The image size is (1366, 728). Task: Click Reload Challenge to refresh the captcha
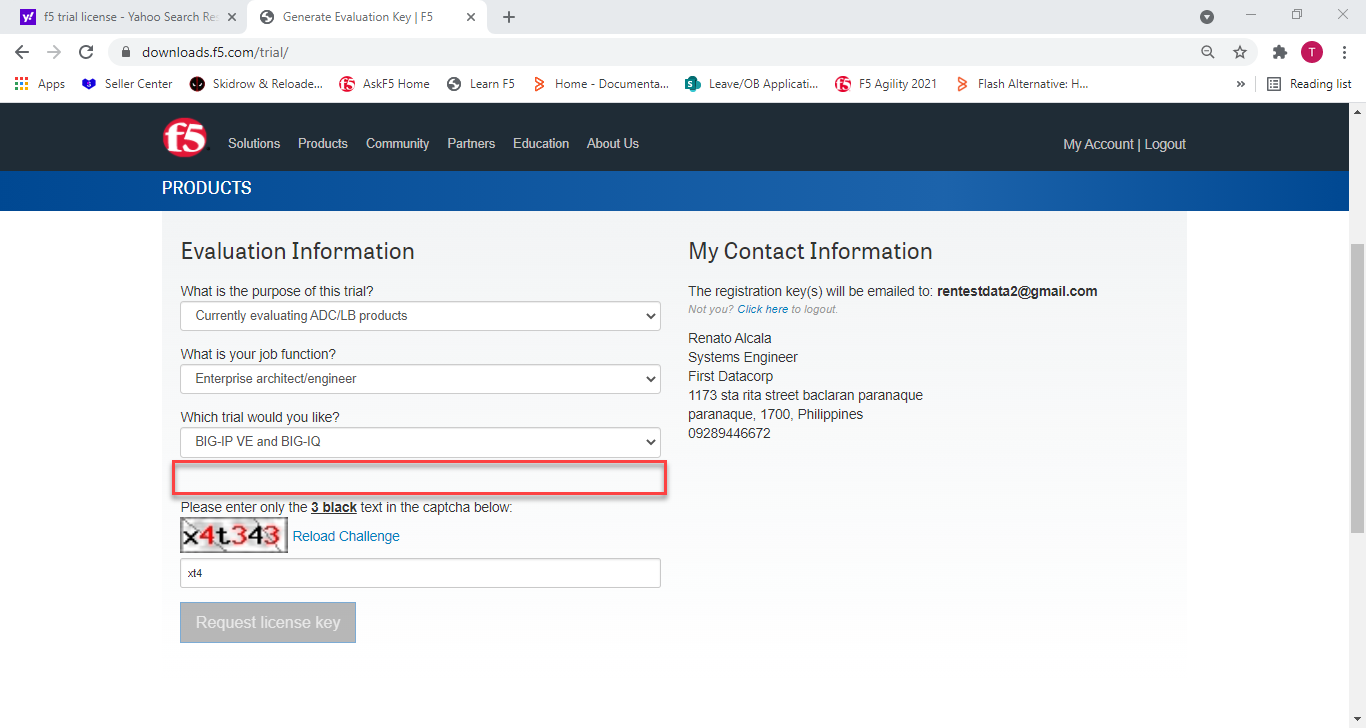coord(346,536)
